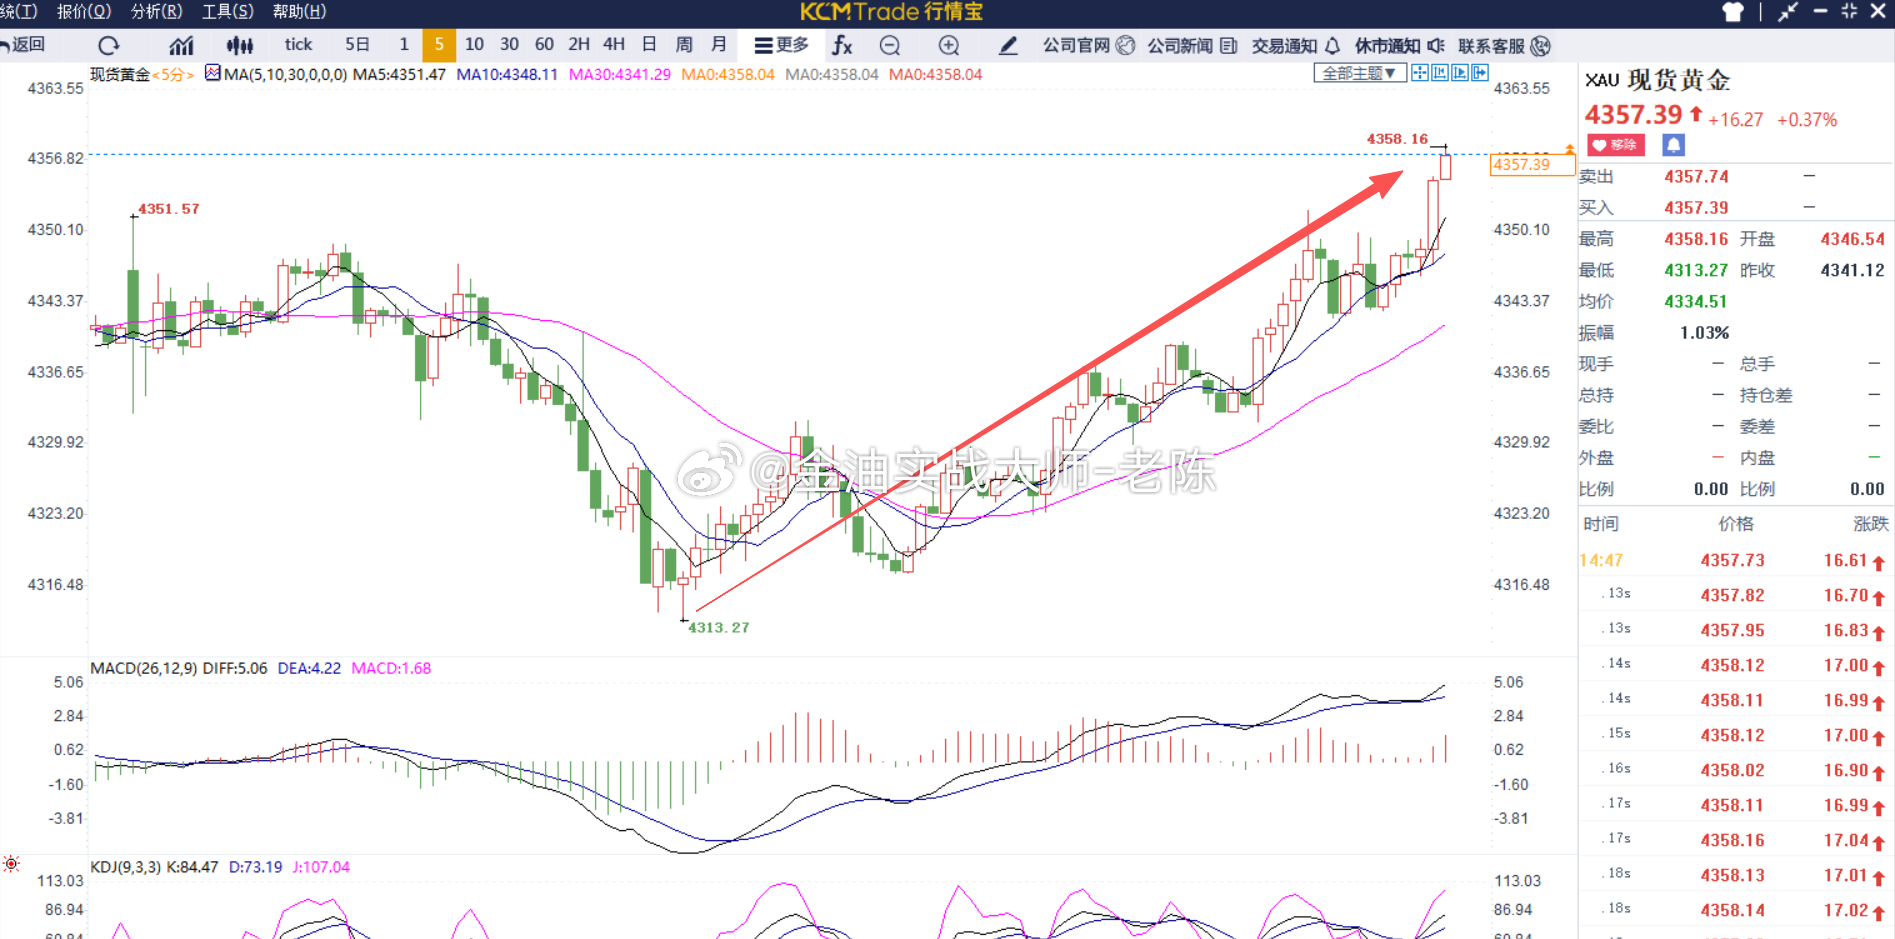1895x939 pixels.
Task: Click the sun icon beside KDJ panel
Action: coord(11,864)
